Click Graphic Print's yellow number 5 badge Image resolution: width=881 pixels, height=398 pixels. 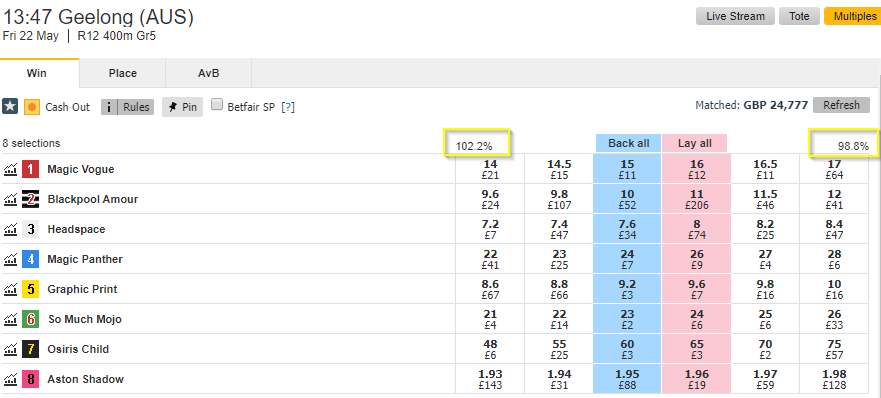(30, 289)
